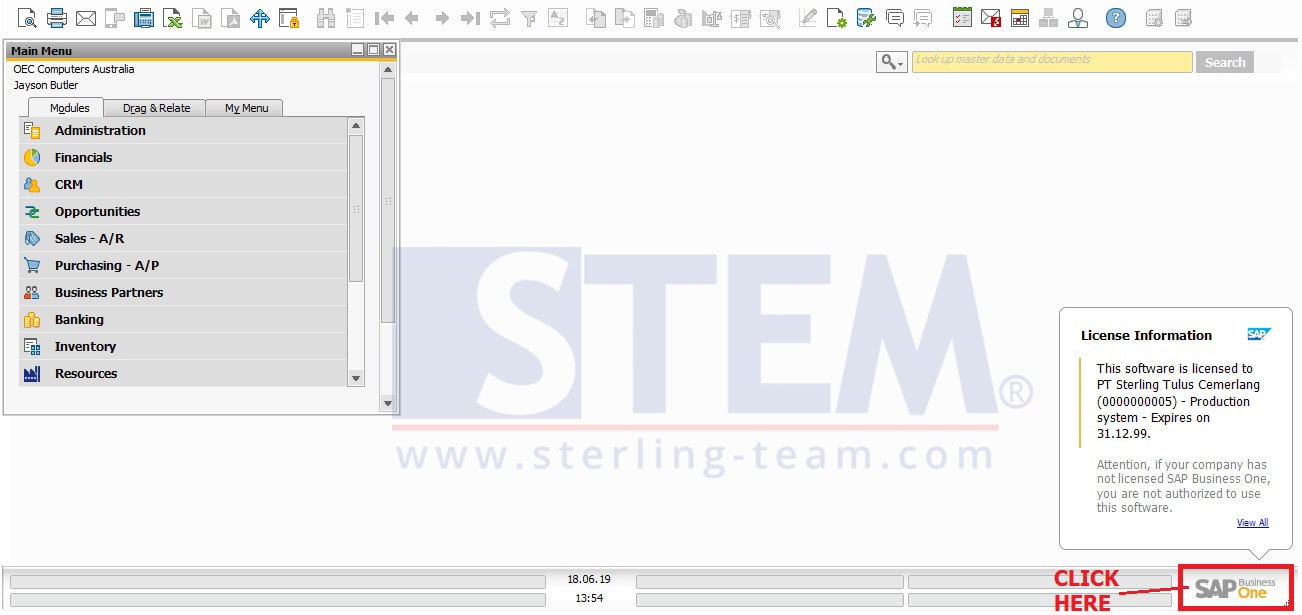The height and width of the screenshot is (615, 1302).
Task: Open the Administration module
Action: click(183, 131)
